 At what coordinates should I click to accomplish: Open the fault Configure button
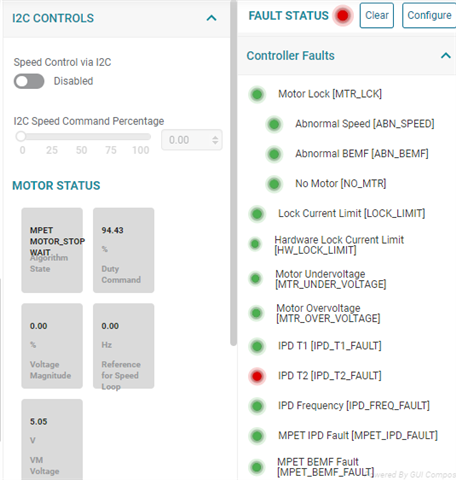click(429, 15)
